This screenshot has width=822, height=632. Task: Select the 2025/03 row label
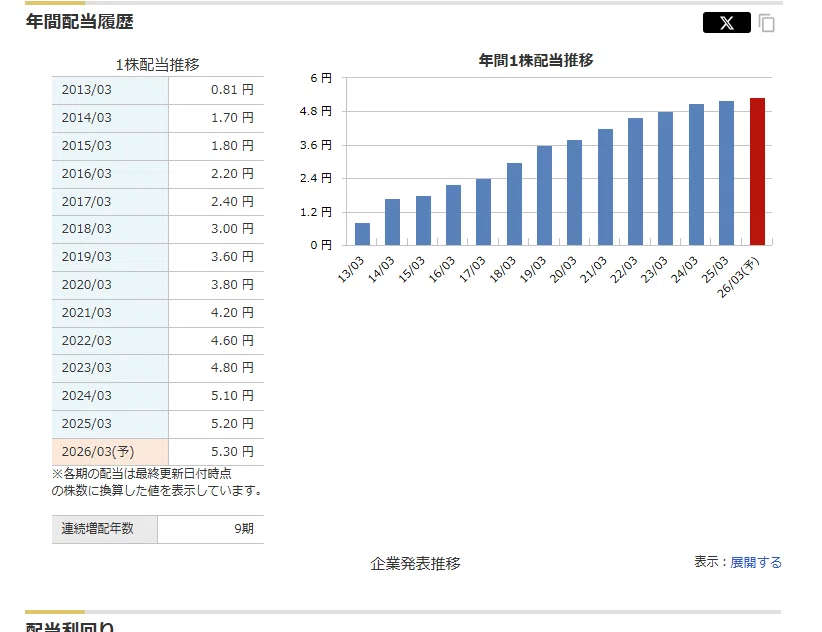[x=86, y=423]
